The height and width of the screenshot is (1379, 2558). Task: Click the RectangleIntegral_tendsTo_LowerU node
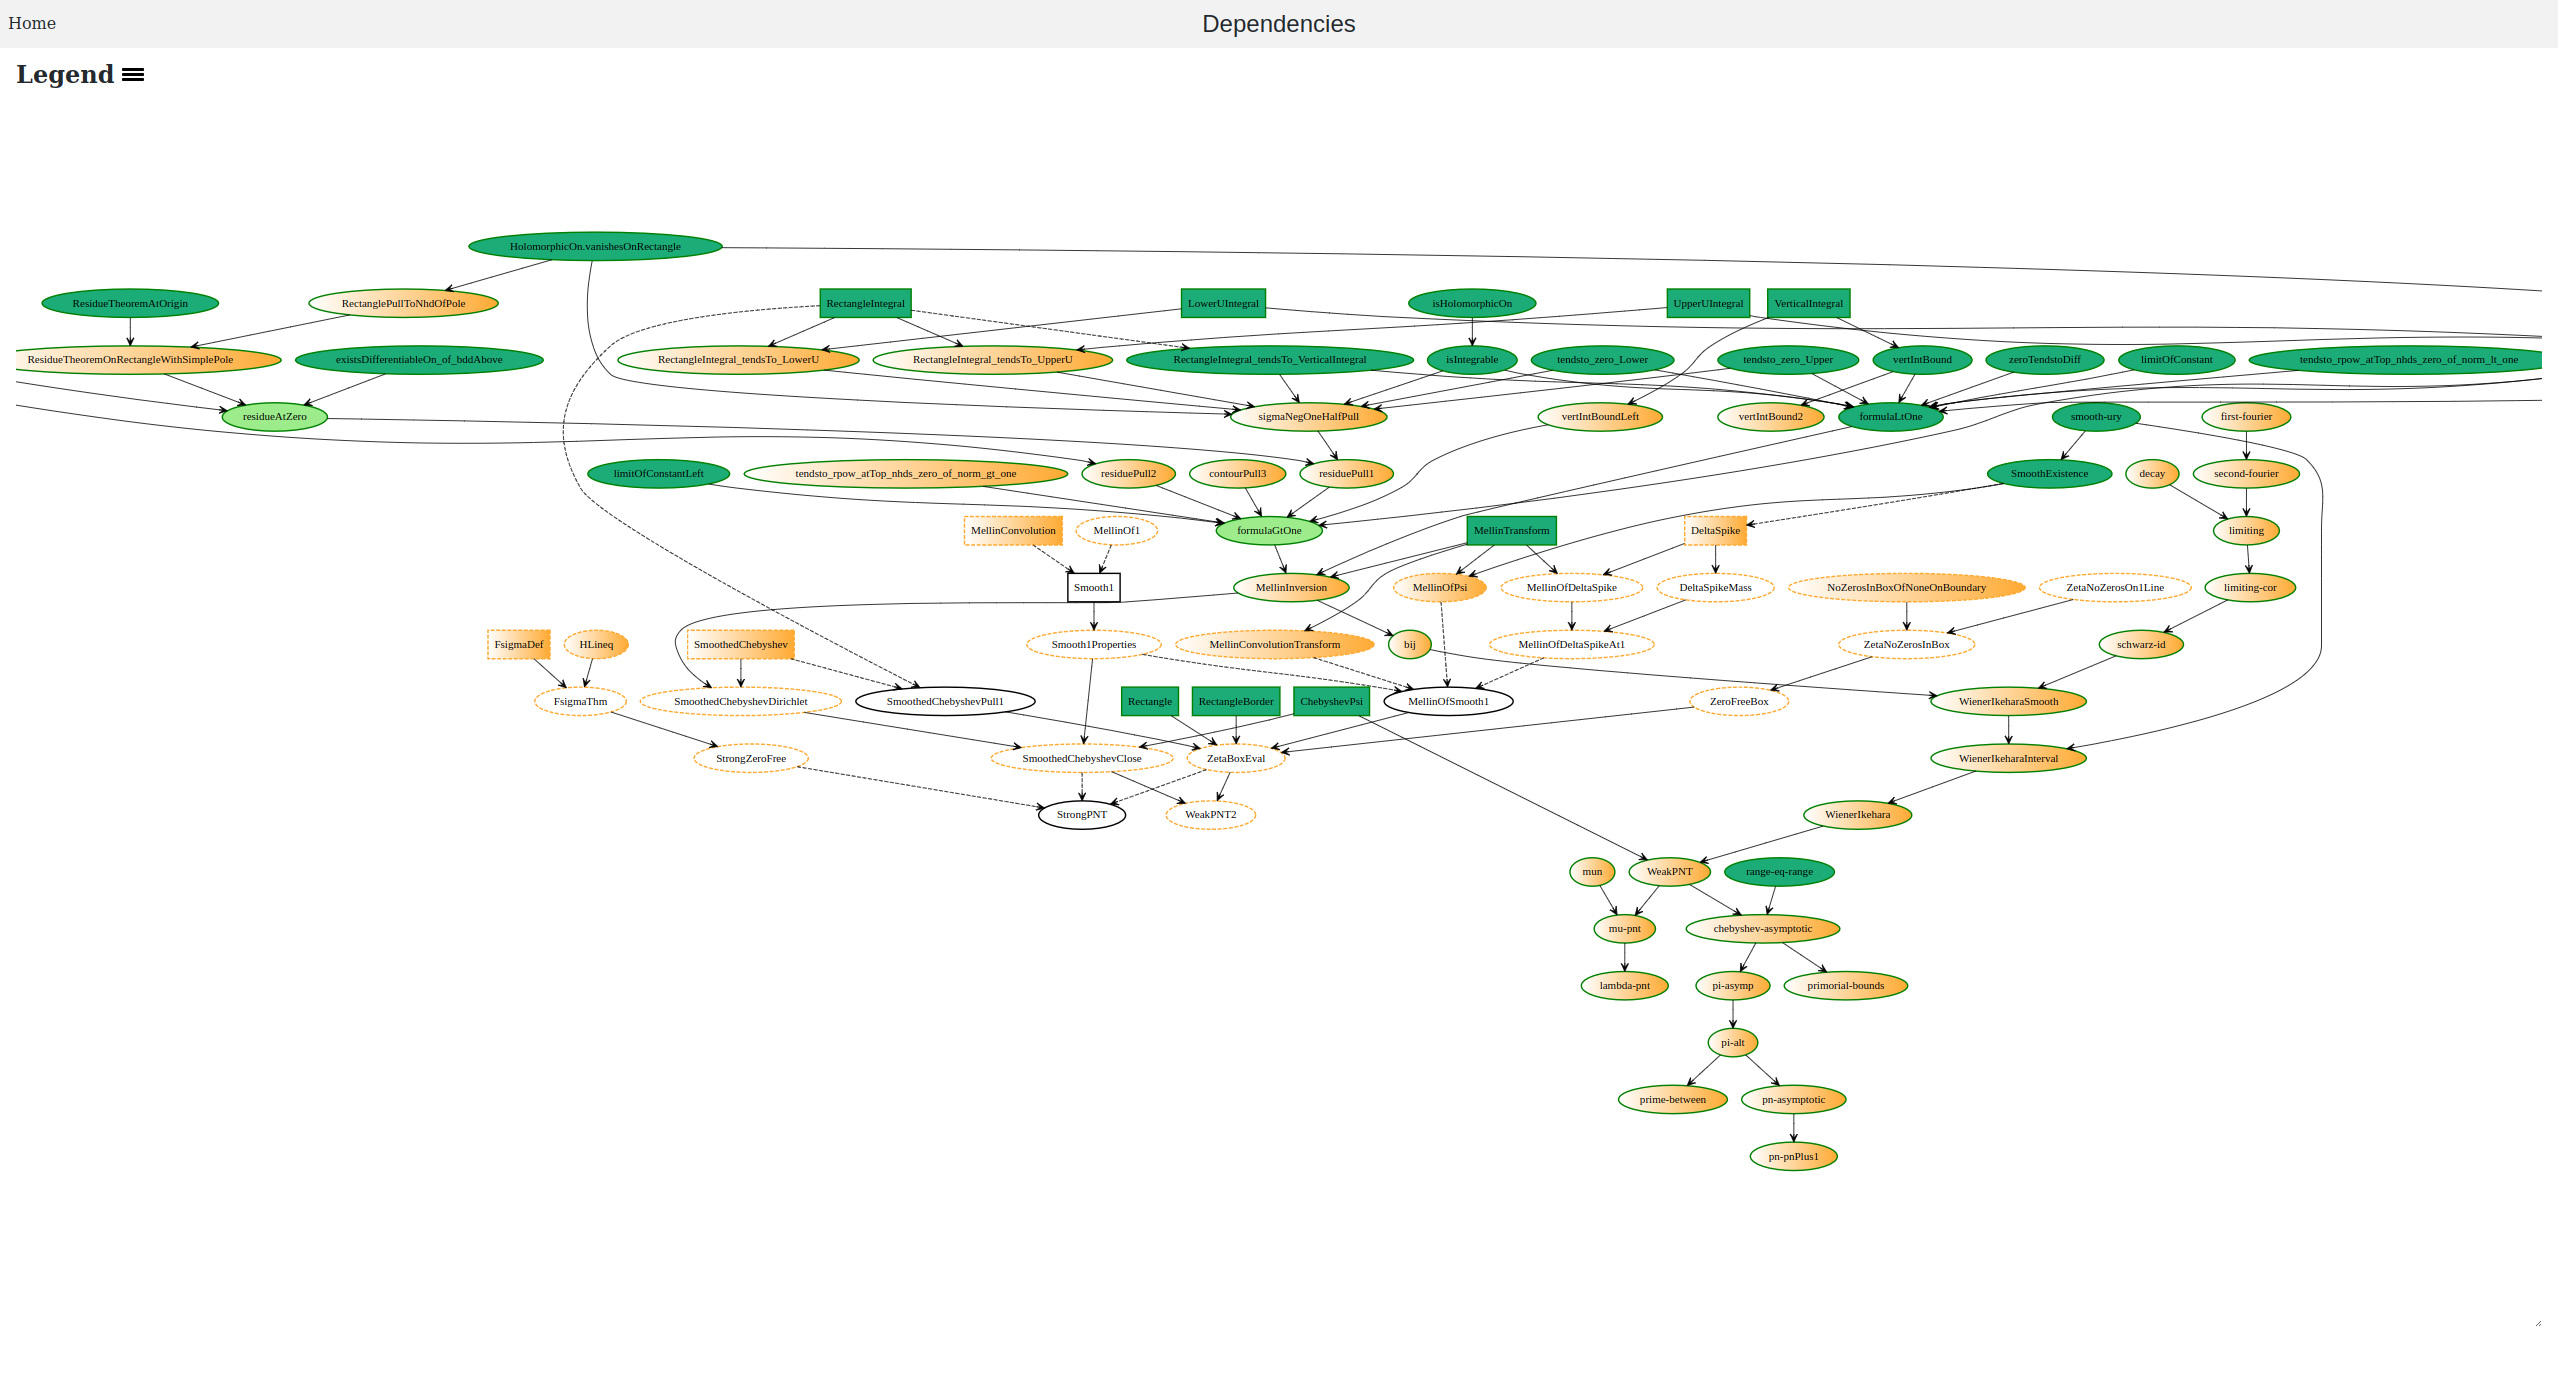[x=738, y=360]
